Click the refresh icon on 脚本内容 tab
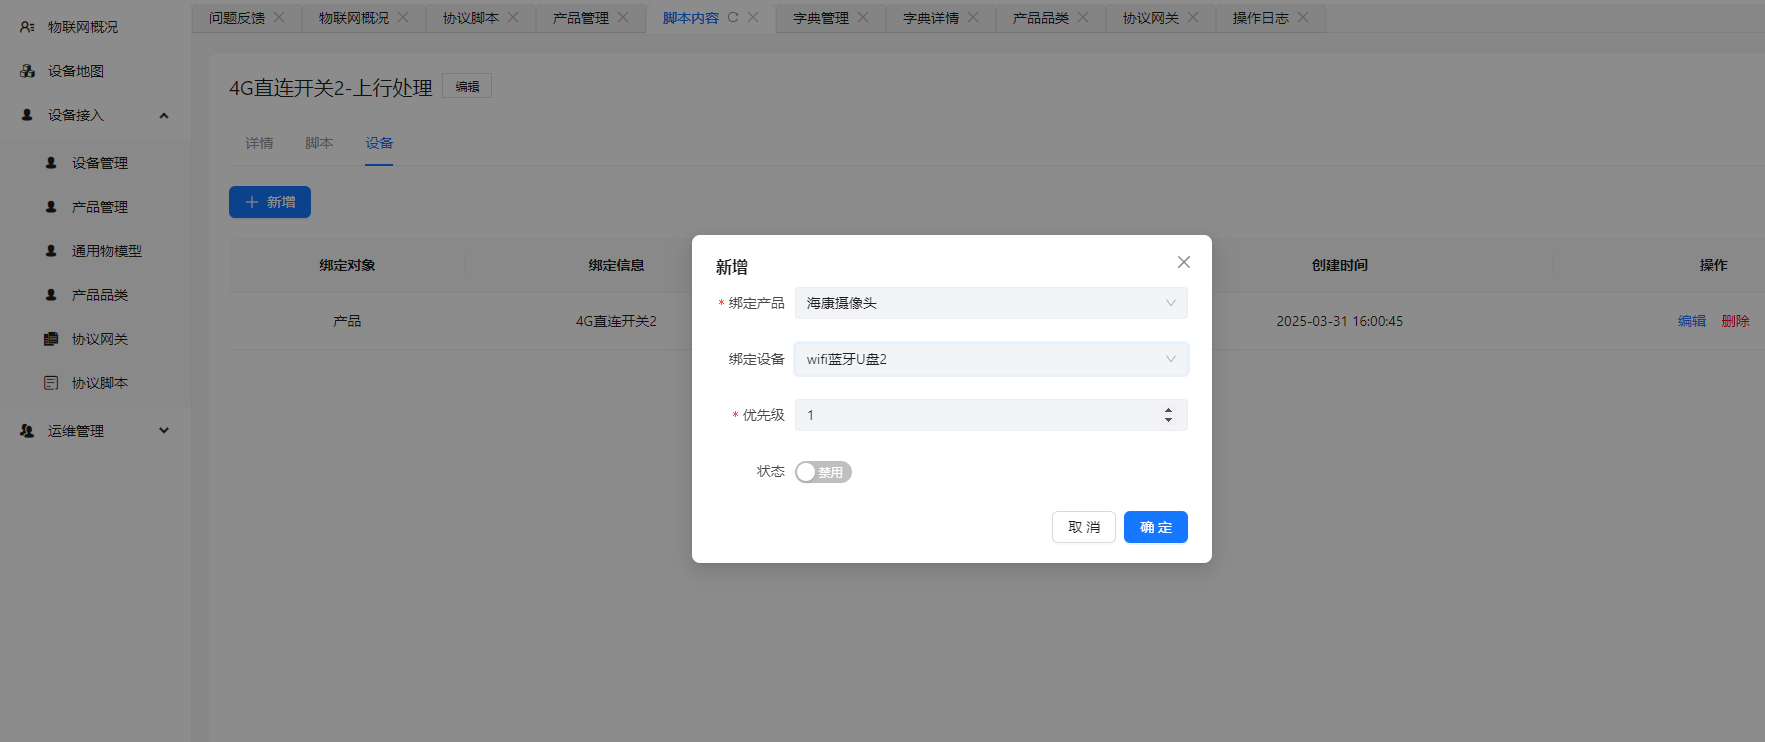1765x742 pixels. [x=733, y=18]
